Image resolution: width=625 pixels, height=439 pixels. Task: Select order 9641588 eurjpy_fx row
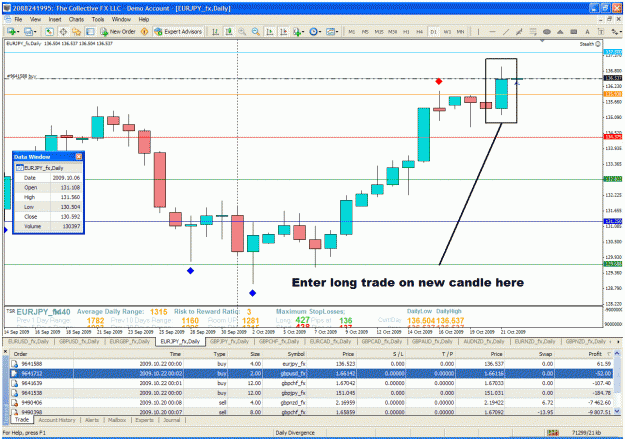(312, 364)
